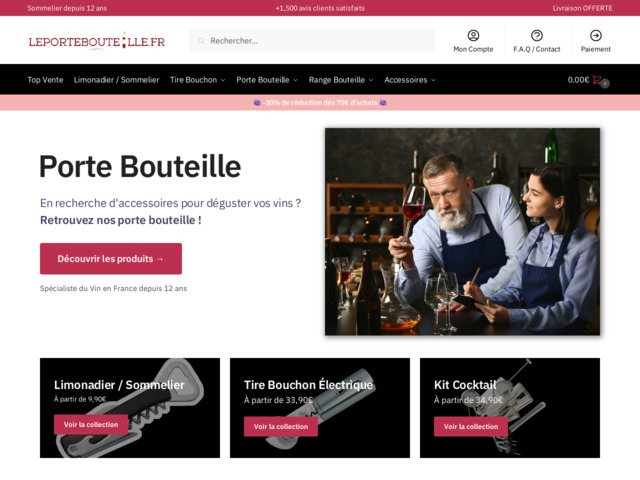
Task: Click Découvrir les produits button
Action: tap(111, 258)
